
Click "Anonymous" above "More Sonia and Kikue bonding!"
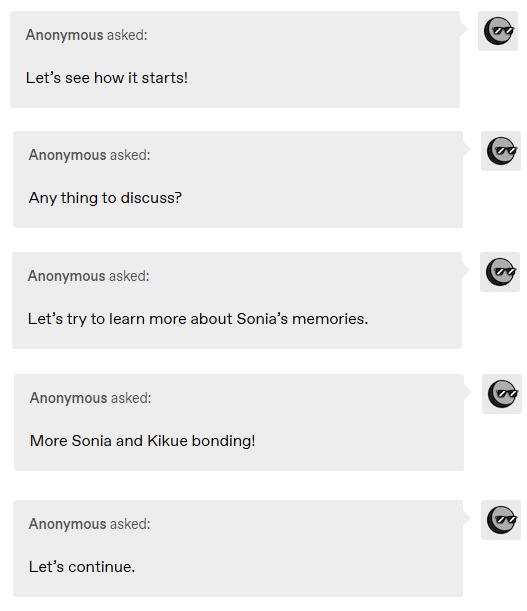coord(68,398)
